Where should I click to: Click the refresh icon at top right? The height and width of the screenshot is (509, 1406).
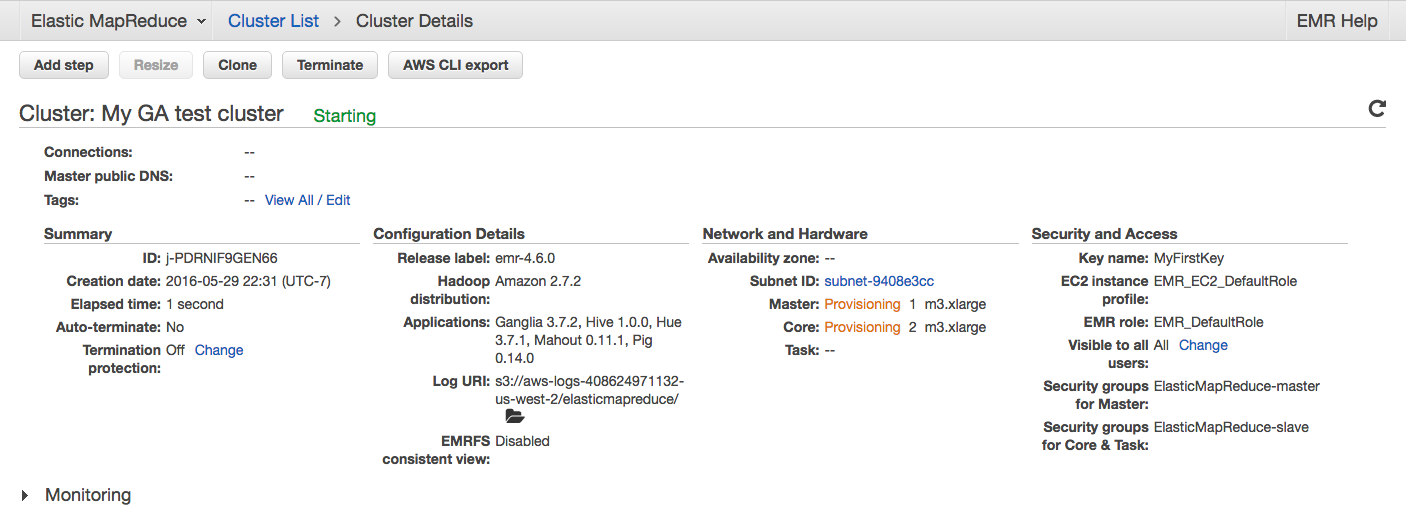click(1377, 109)
